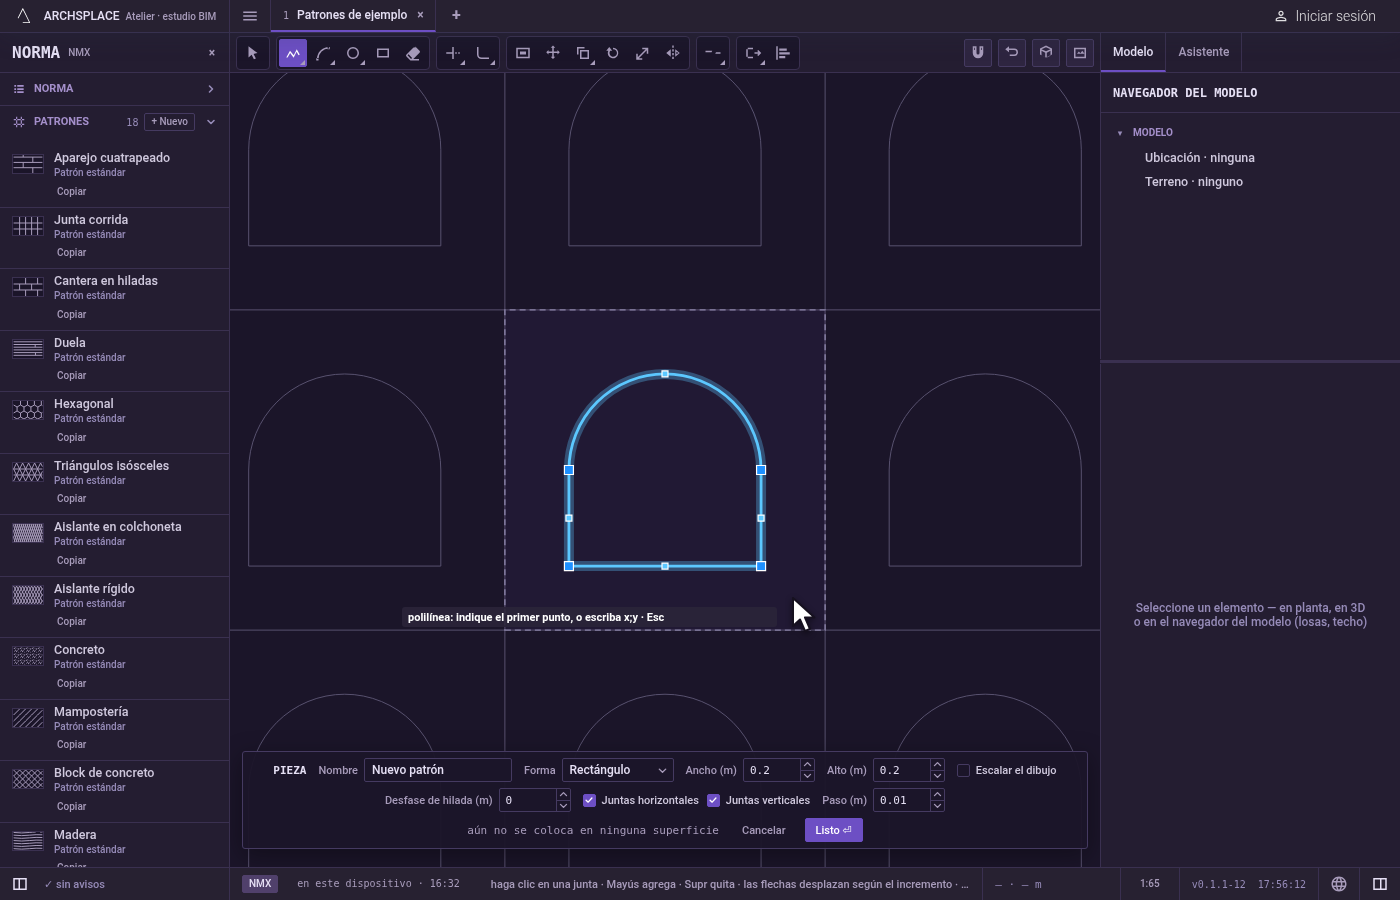This screenshot has width=1400, height=900.
Task: Open the globe language icon
Action: tap(1339, 884)
